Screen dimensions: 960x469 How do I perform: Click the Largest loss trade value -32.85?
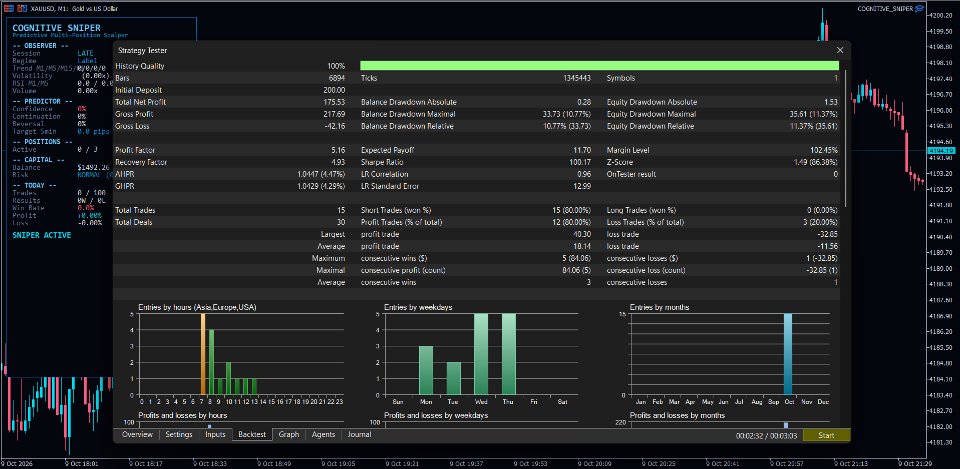point(828,234)
